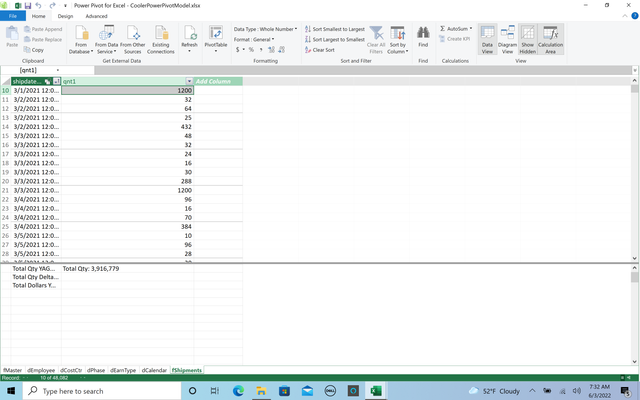Click Clear Sort
The height and width of the screenshot is (400, 640).
[x=320, y=50]
